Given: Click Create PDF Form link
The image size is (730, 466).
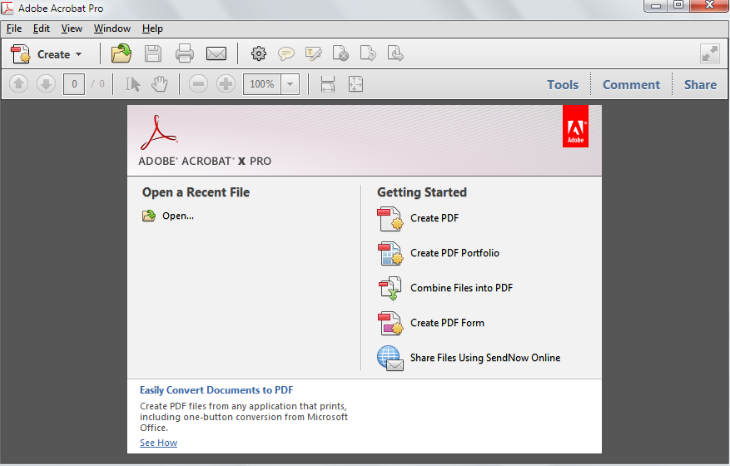Looking at the screenshot, I should [447, 323].
